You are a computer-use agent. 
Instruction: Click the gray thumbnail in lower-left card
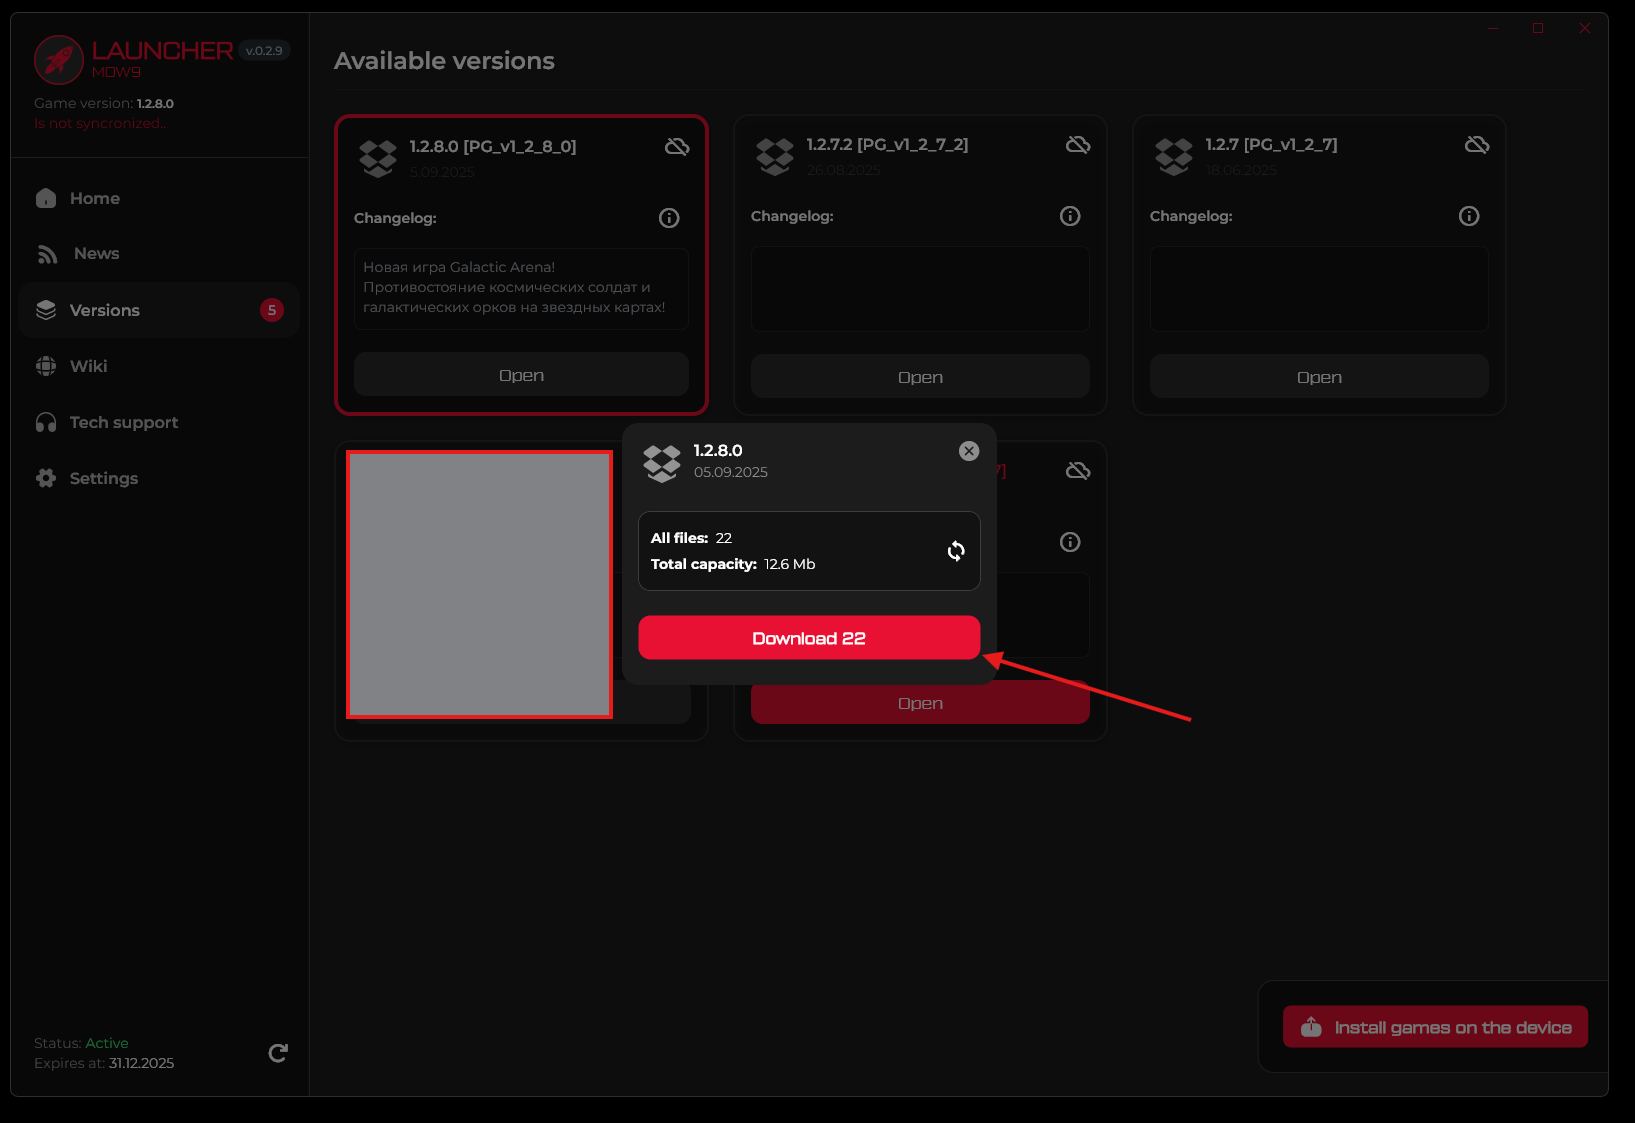pyautogui.click(x=479, y=584)
